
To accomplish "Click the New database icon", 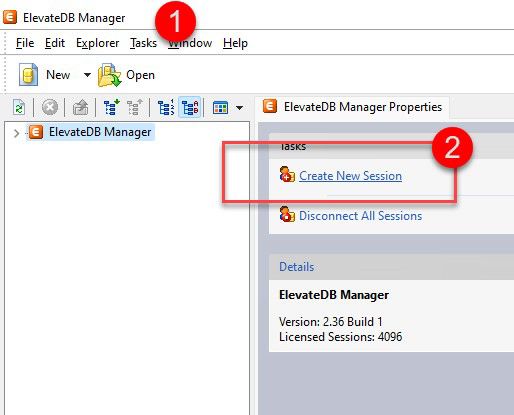I will [x=28, y=75].
